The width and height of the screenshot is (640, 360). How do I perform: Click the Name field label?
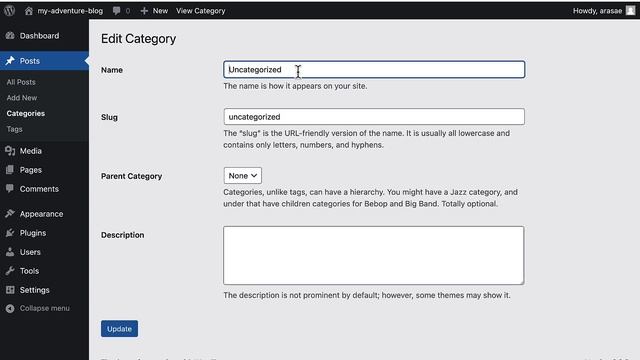[x=112, y=70]
